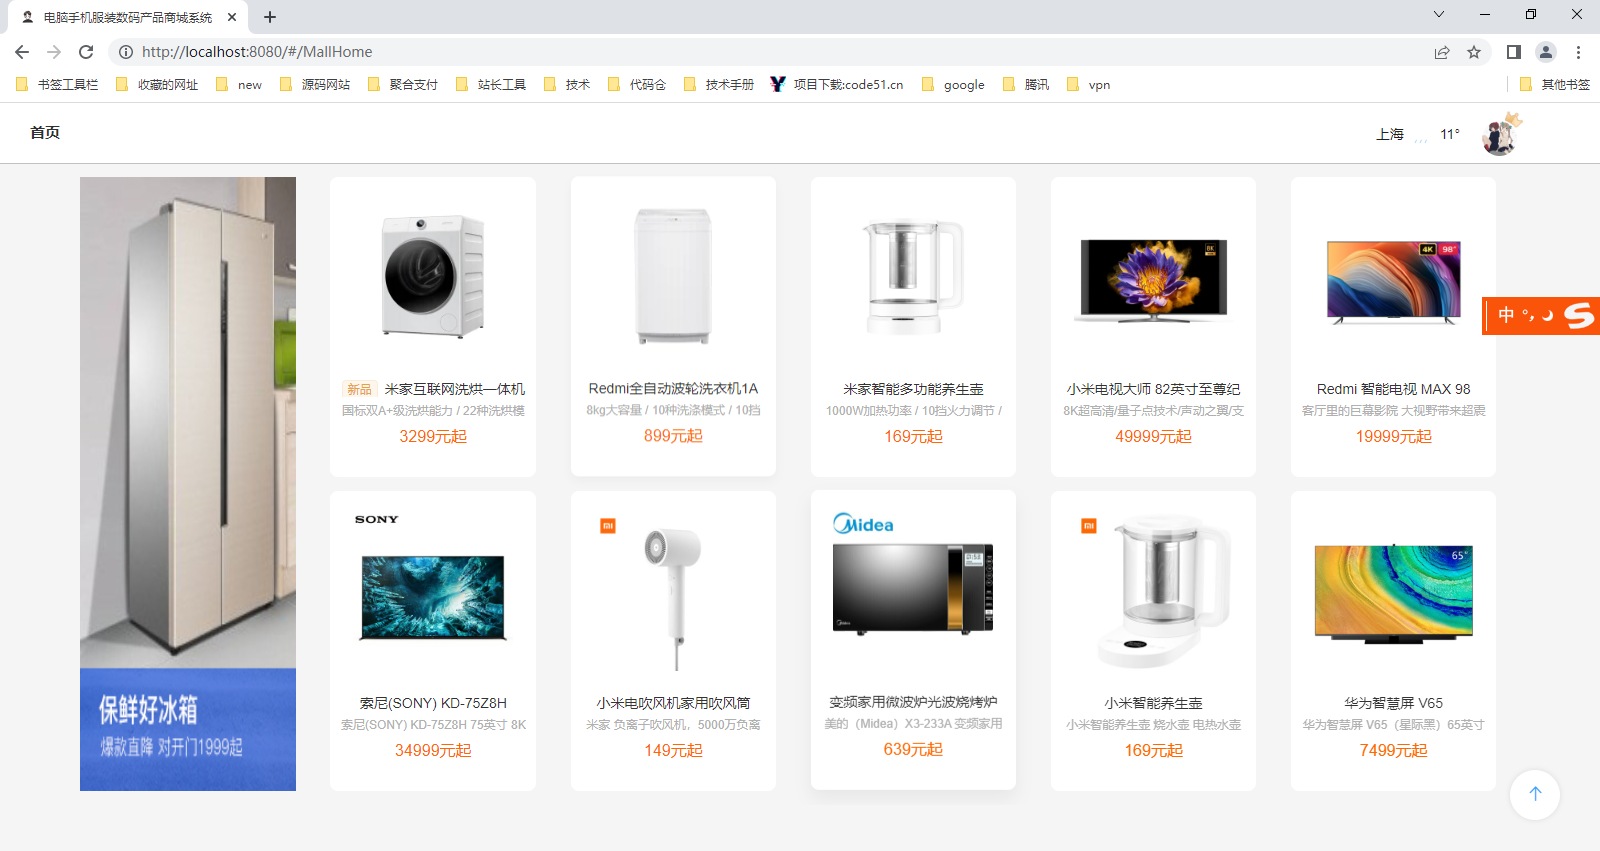Open the new bookmark folder
Screen dimensions: 1600x851
pos(239,85)
